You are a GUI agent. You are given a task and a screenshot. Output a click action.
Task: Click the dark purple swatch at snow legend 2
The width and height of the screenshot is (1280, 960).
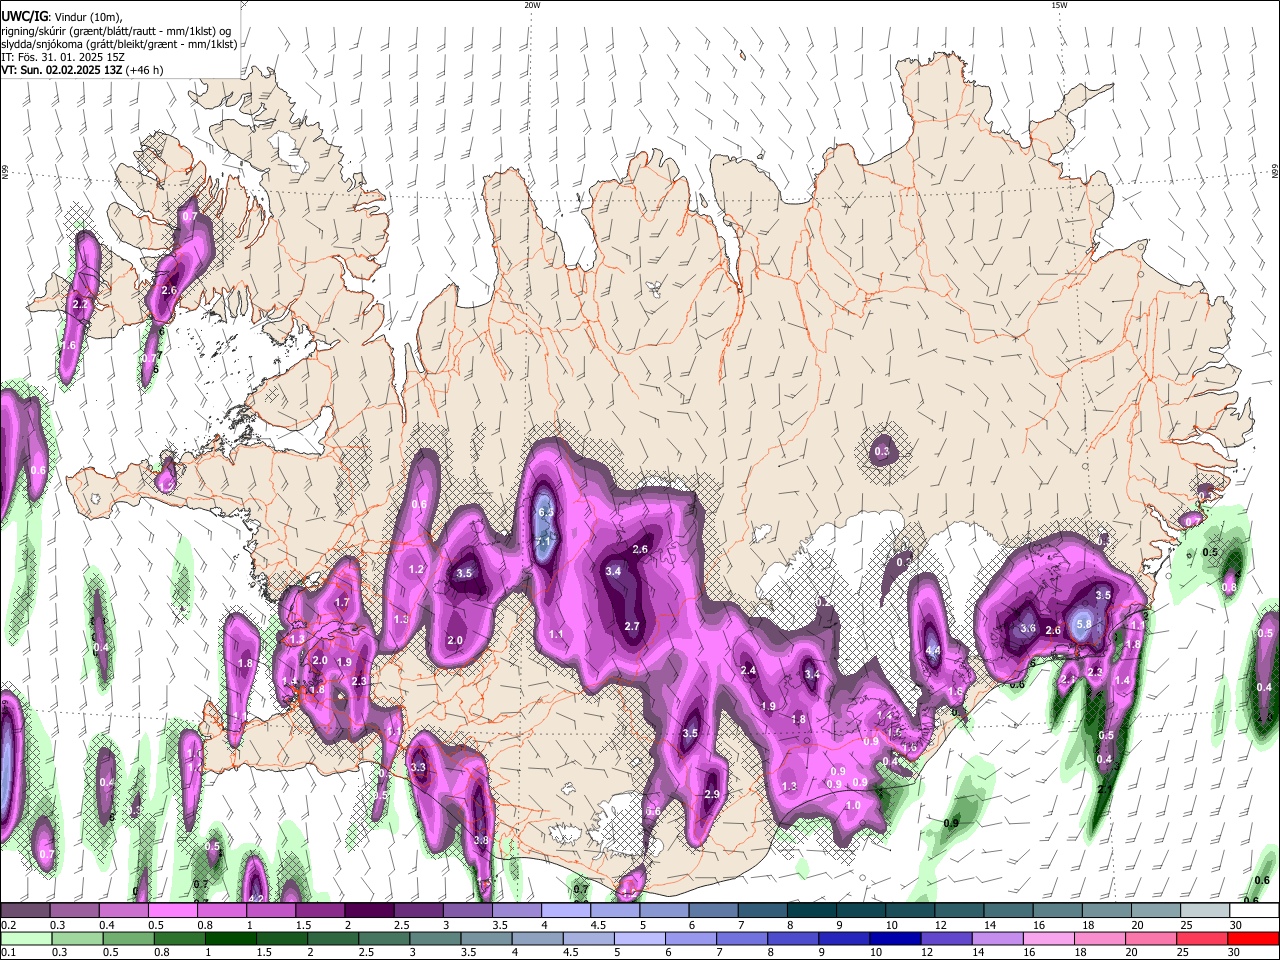click(x=369, y=911)
